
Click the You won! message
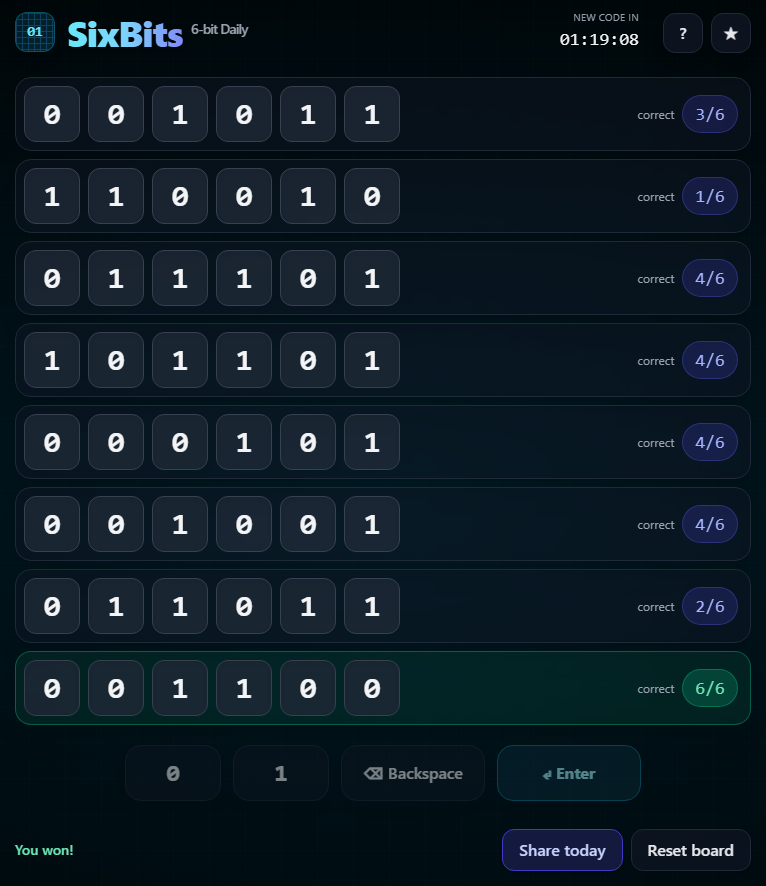pos(44,850)
